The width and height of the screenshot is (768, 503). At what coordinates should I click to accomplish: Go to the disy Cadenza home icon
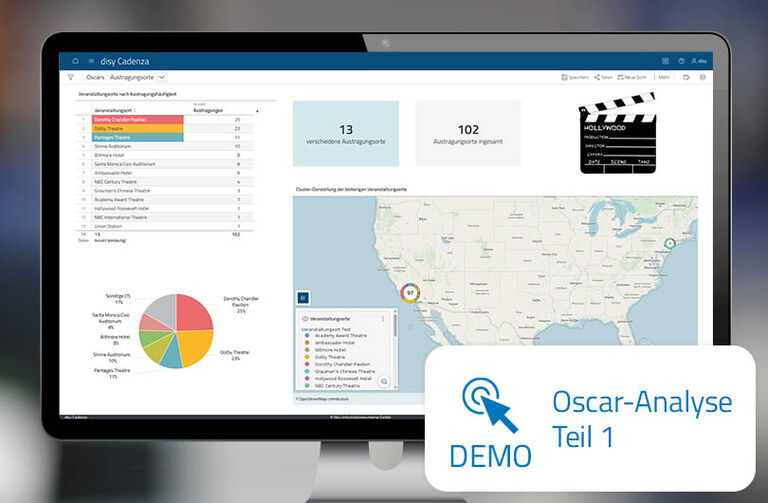pyautogui.click(x=75, y=61)
